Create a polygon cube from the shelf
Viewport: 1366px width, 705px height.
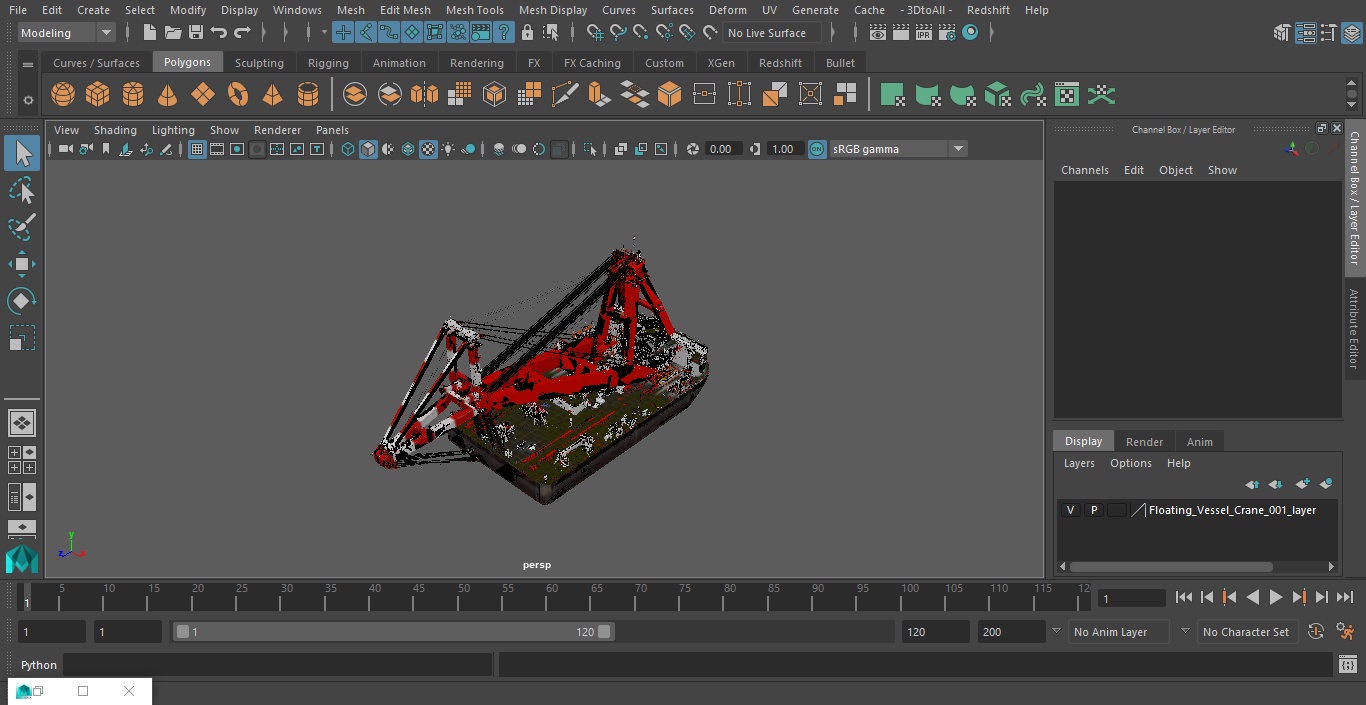(98, 95)
